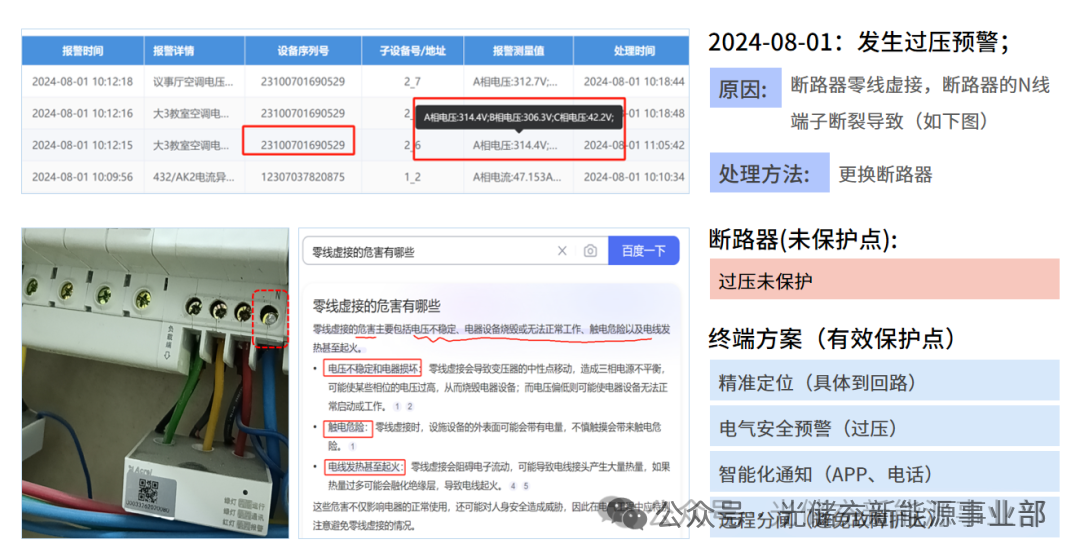Viewport: 1080px width, 557px height.
Task: Click the 处理方法: label box
Action: click(x=769, y=173)
